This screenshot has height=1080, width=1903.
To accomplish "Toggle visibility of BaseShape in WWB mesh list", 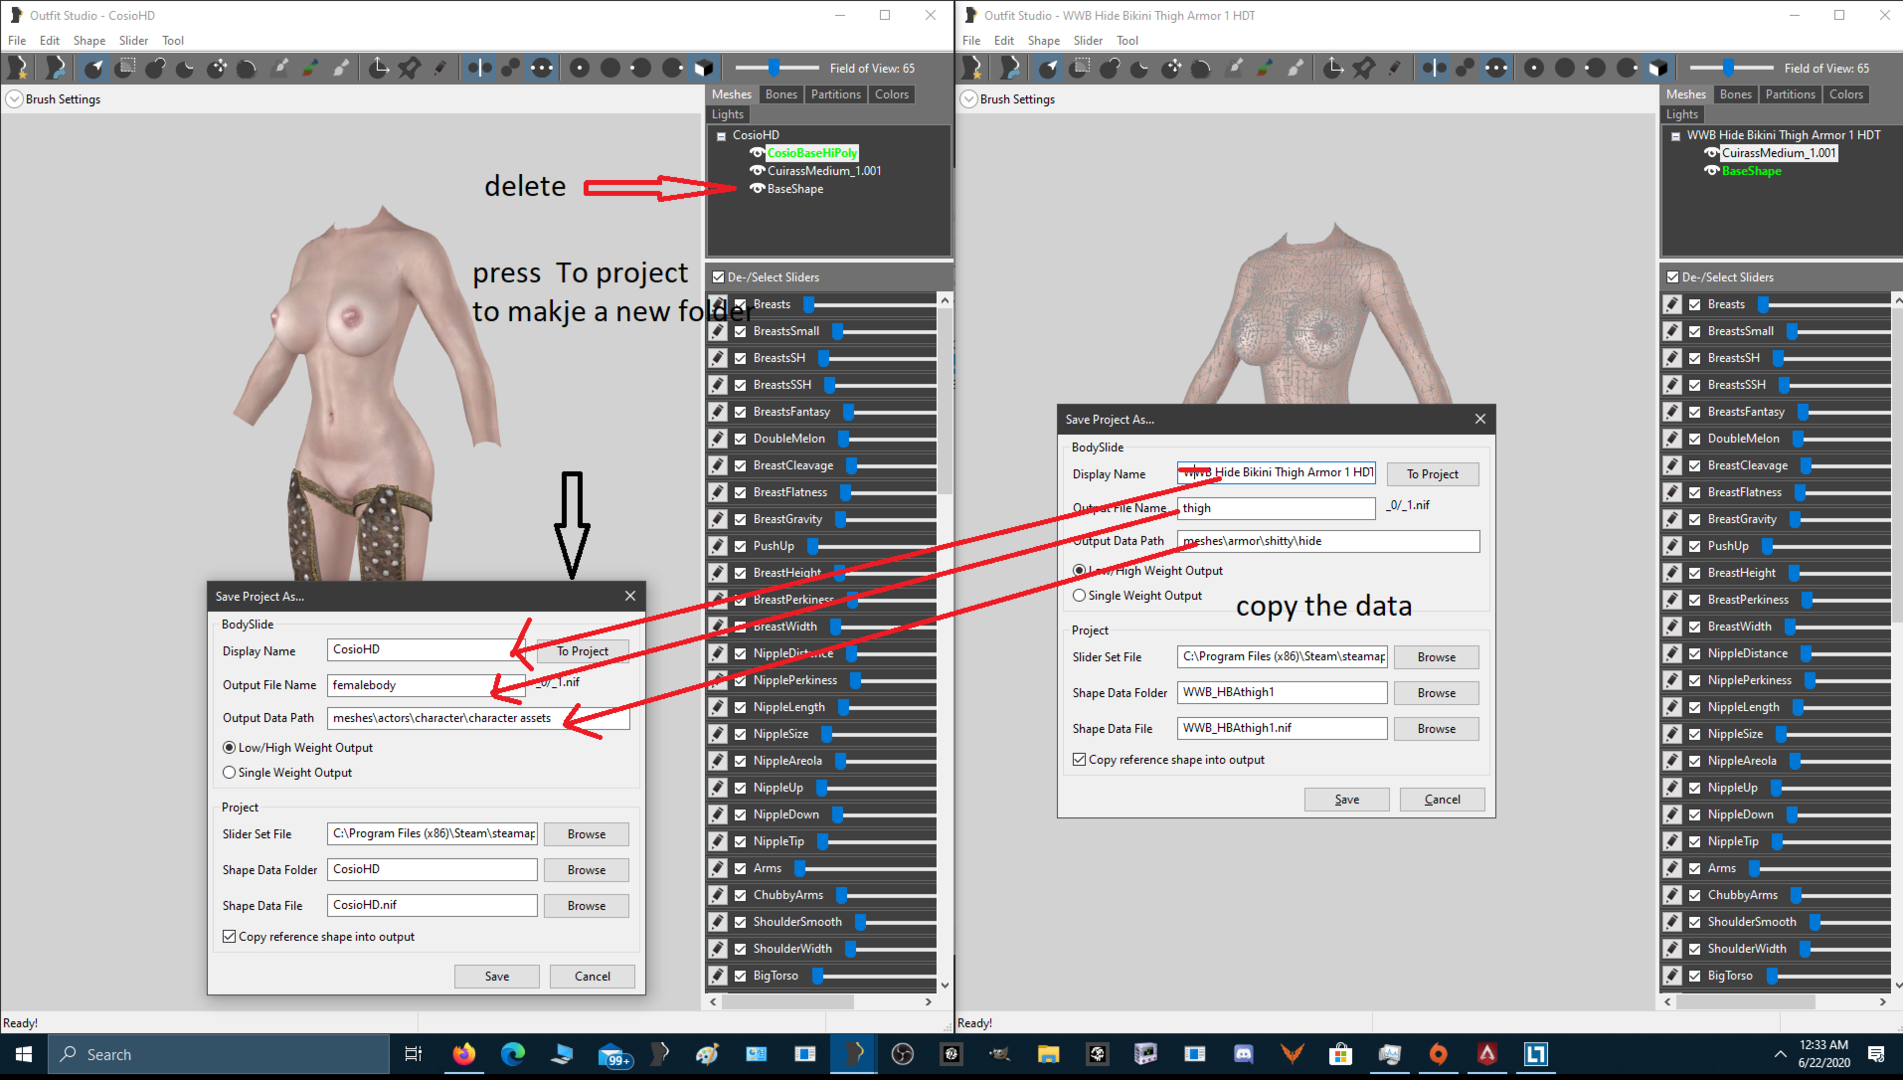I will (x=1711, y=171).
